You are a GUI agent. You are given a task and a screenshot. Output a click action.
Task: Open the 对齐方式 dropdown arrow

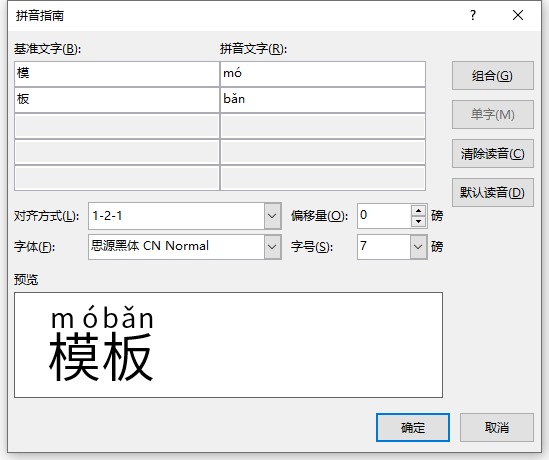point(272,216)
